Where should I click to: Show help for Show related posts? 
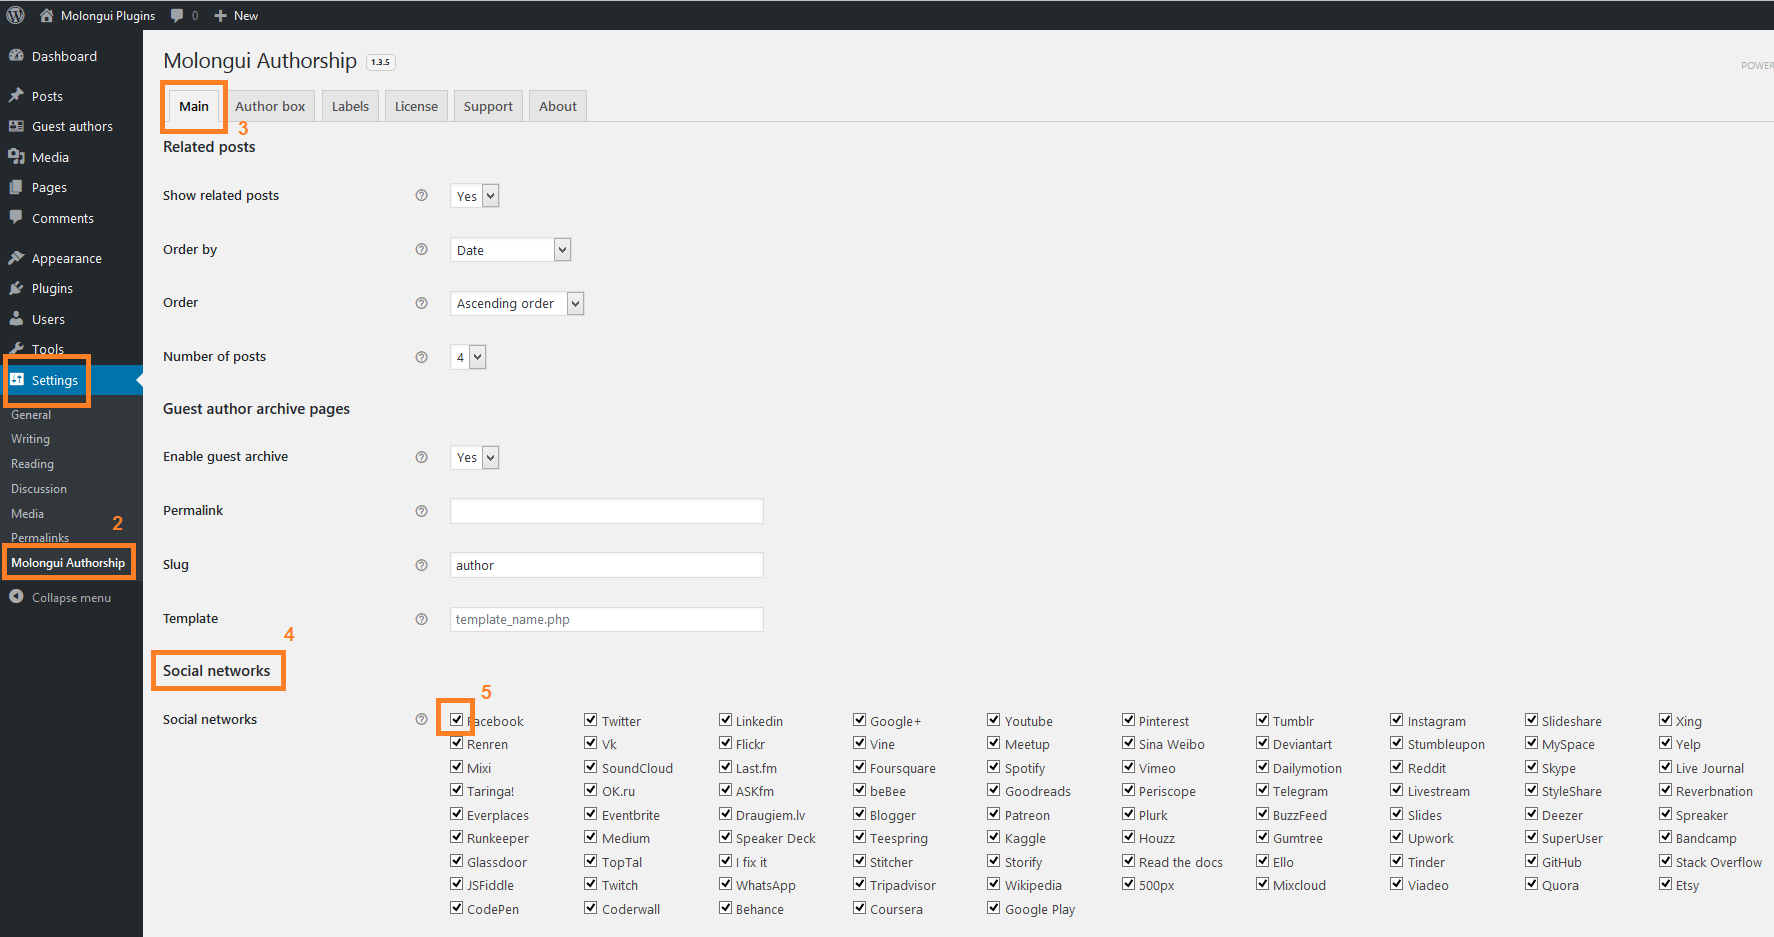[x=421, y=195]
